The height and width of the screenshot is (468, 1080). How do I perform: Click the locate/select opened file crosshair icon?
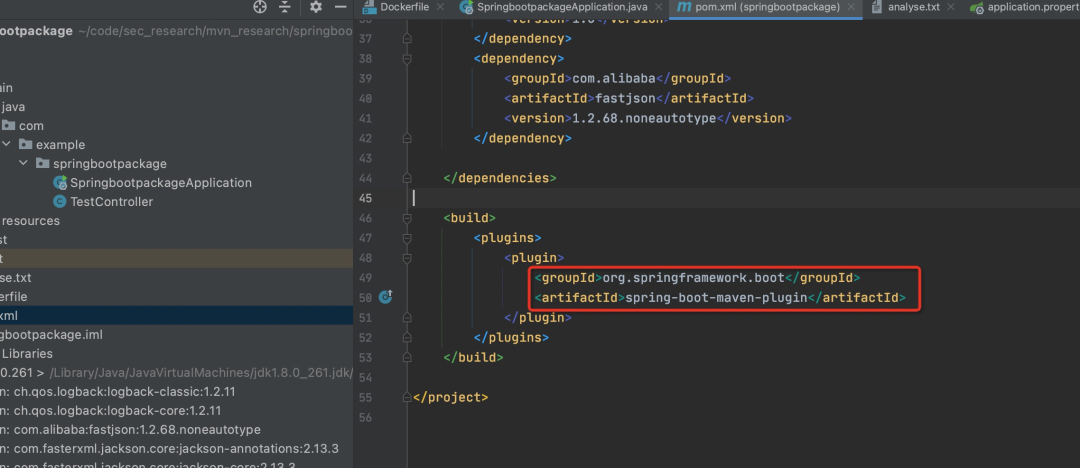[x=261, y=7]
